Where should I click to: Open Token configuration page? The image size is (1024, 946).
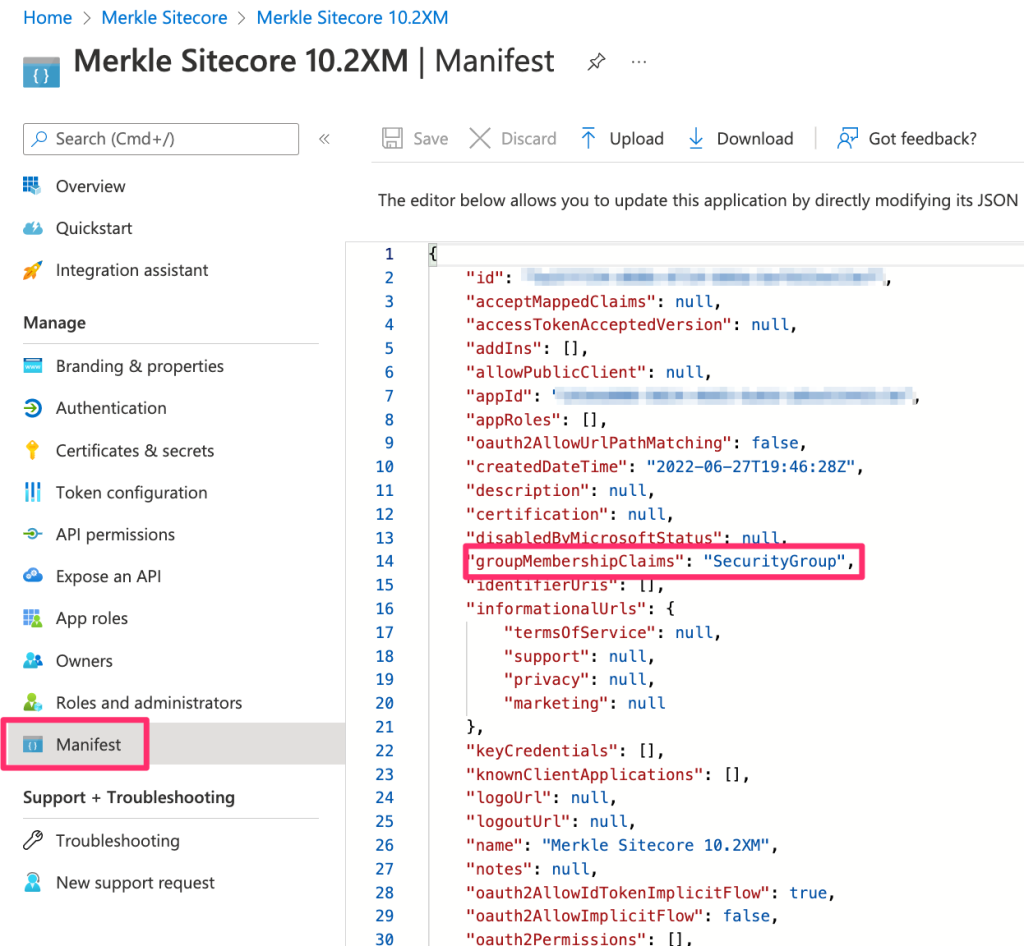[131, 492]
